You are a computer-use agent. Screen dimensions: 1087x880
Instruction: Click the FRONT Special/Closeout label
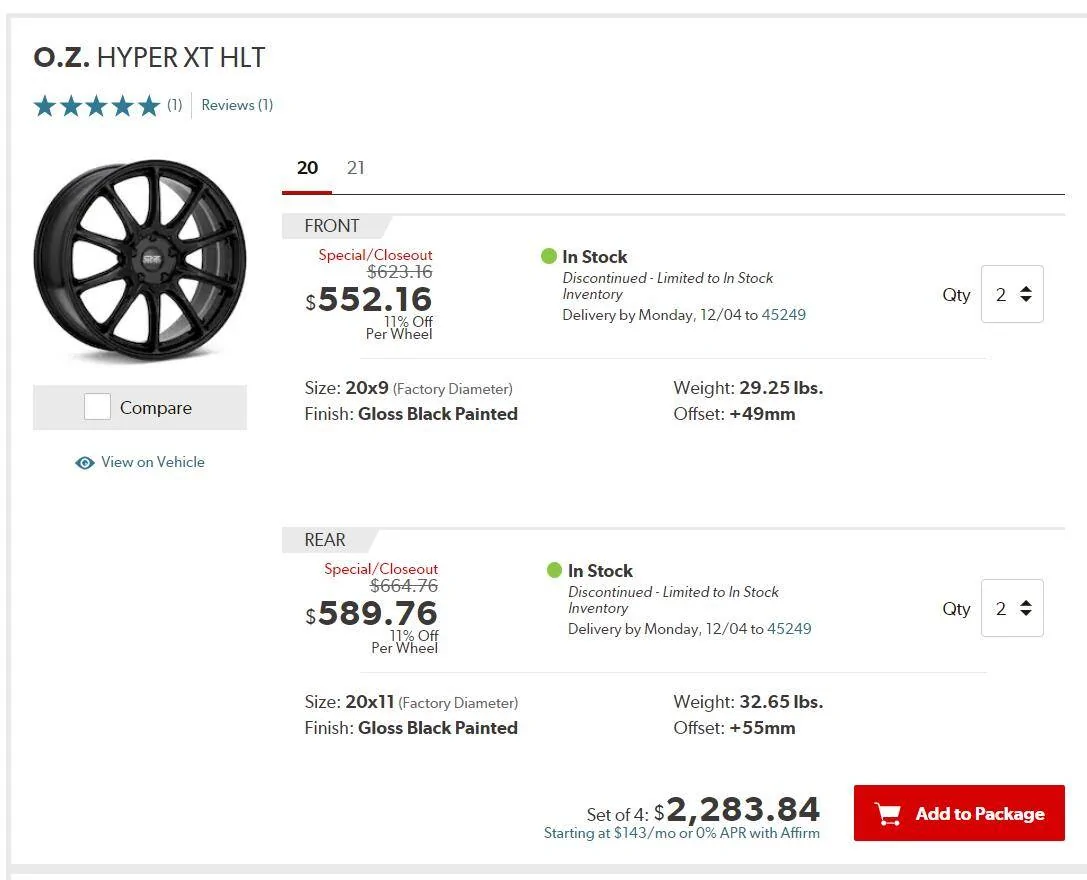pyautogui.click(x=375, y=255)
